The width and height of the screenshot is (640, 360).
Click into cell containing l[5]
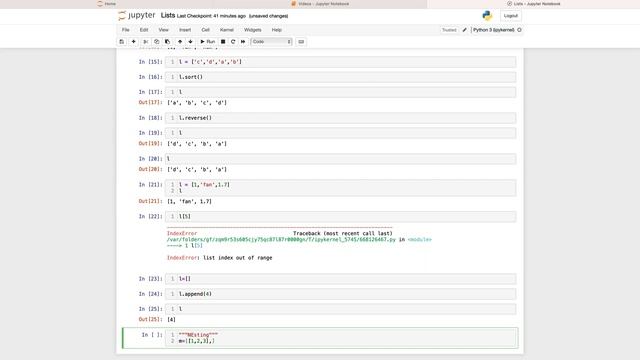[340, 216]
